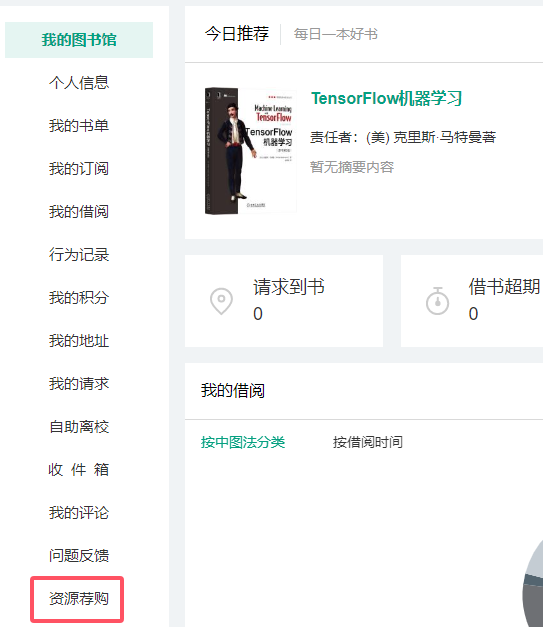Open the TensorFlow book cover thumbnail
Viewport: 543px width, 627px height.
point(250,151)
